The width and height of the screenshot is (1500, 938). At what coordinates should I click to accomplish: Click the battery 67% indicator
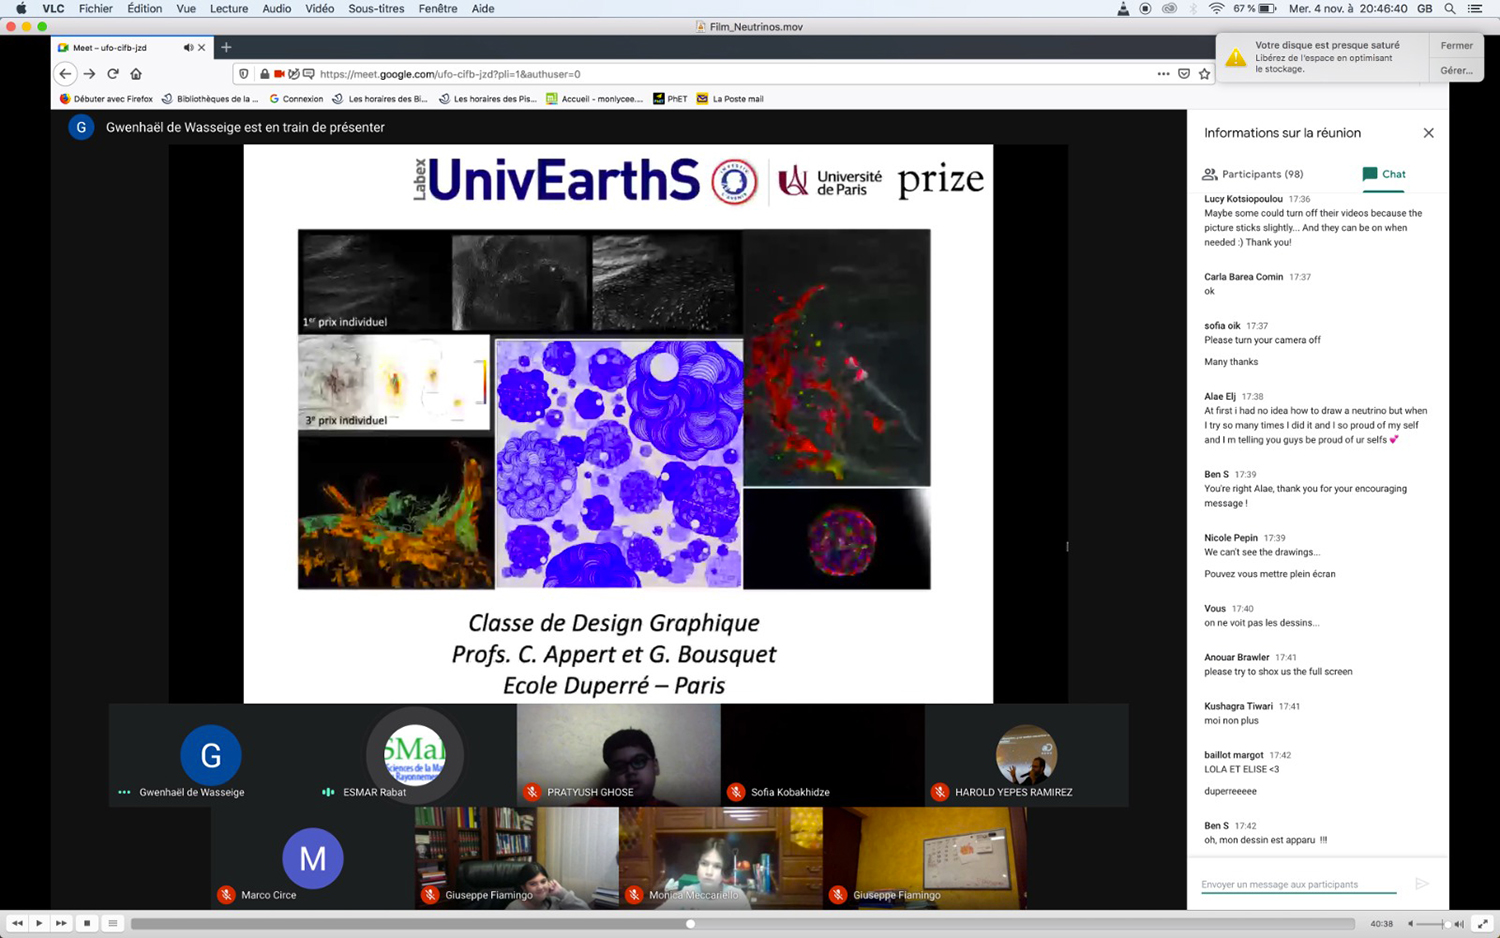[1254, 8]
